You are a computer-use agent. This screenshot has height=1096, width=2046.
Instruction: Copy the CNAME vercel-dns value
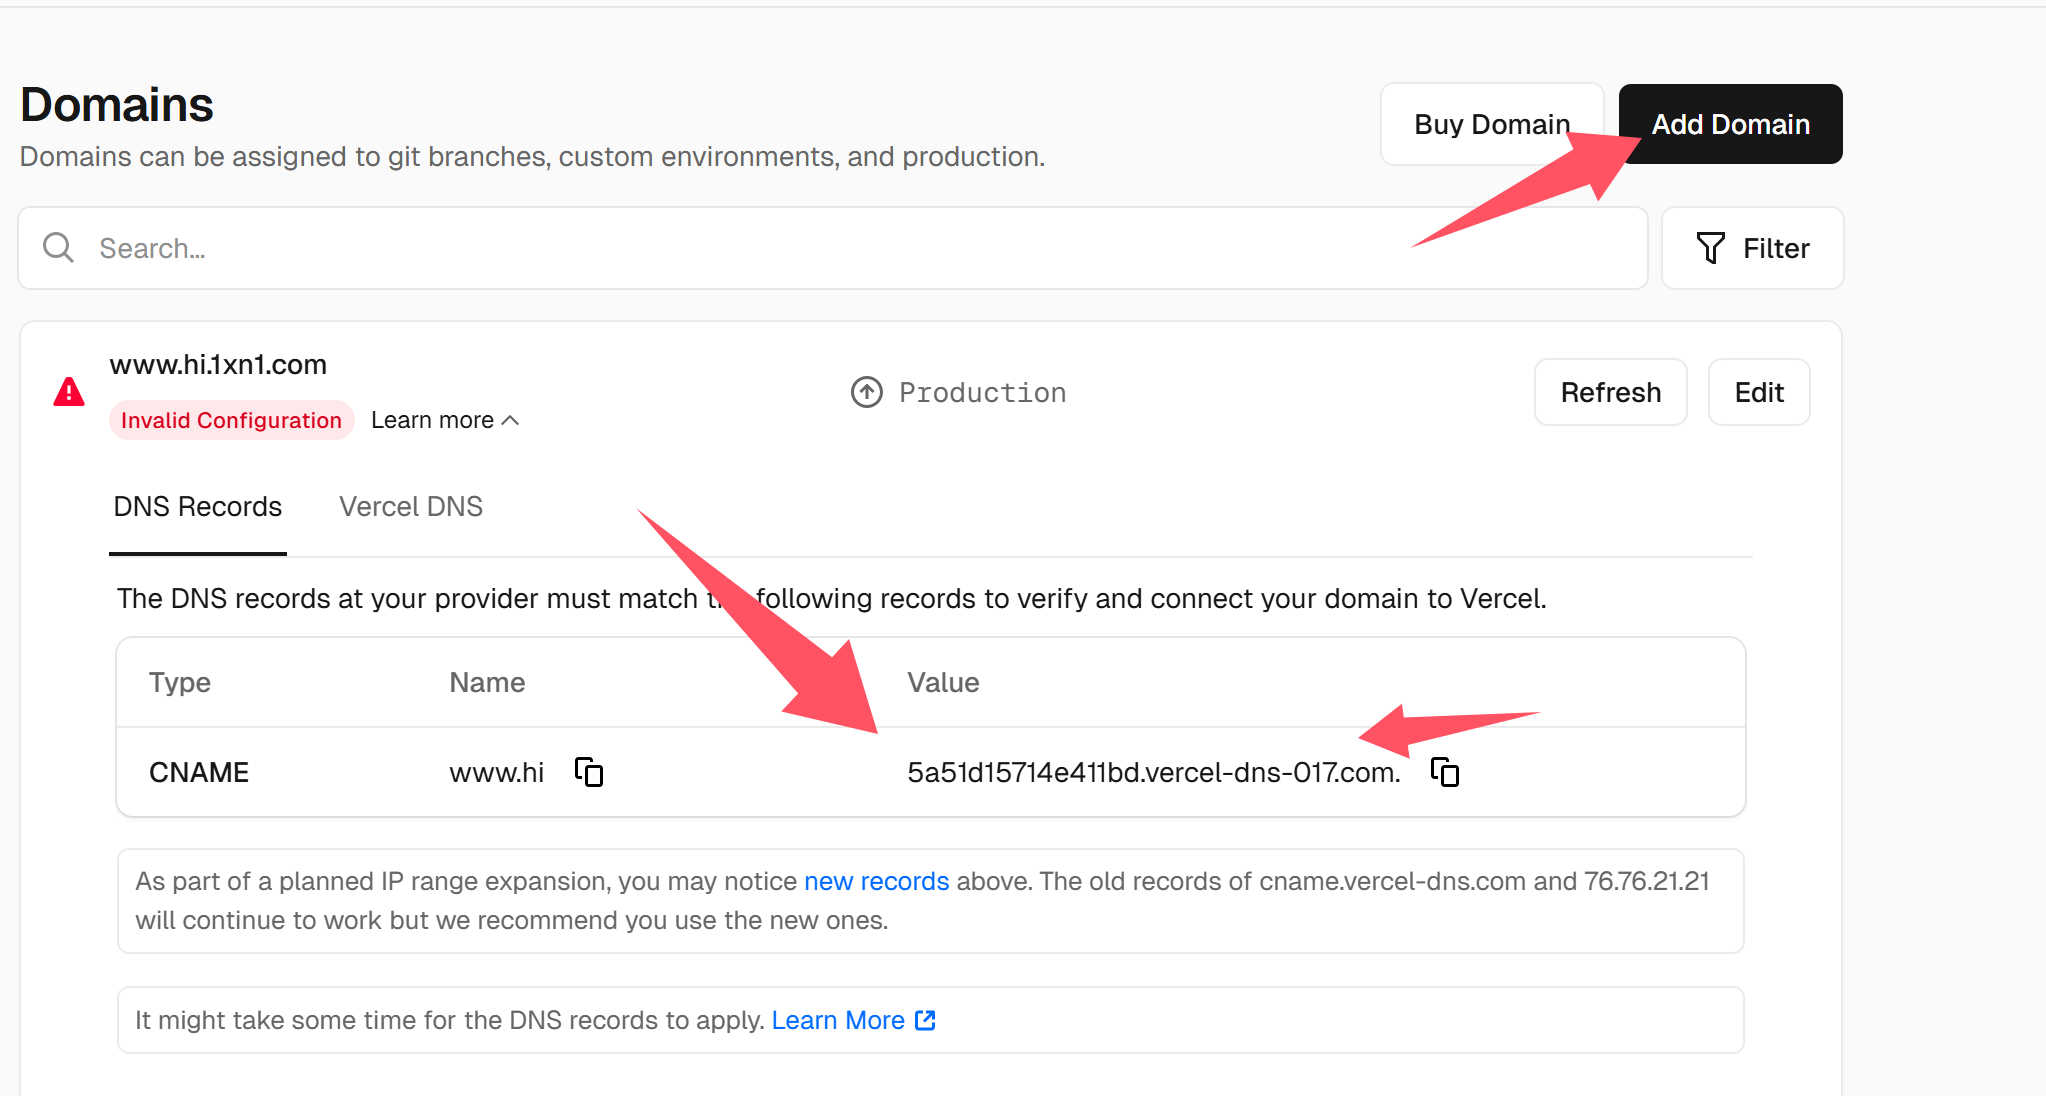1445,772
